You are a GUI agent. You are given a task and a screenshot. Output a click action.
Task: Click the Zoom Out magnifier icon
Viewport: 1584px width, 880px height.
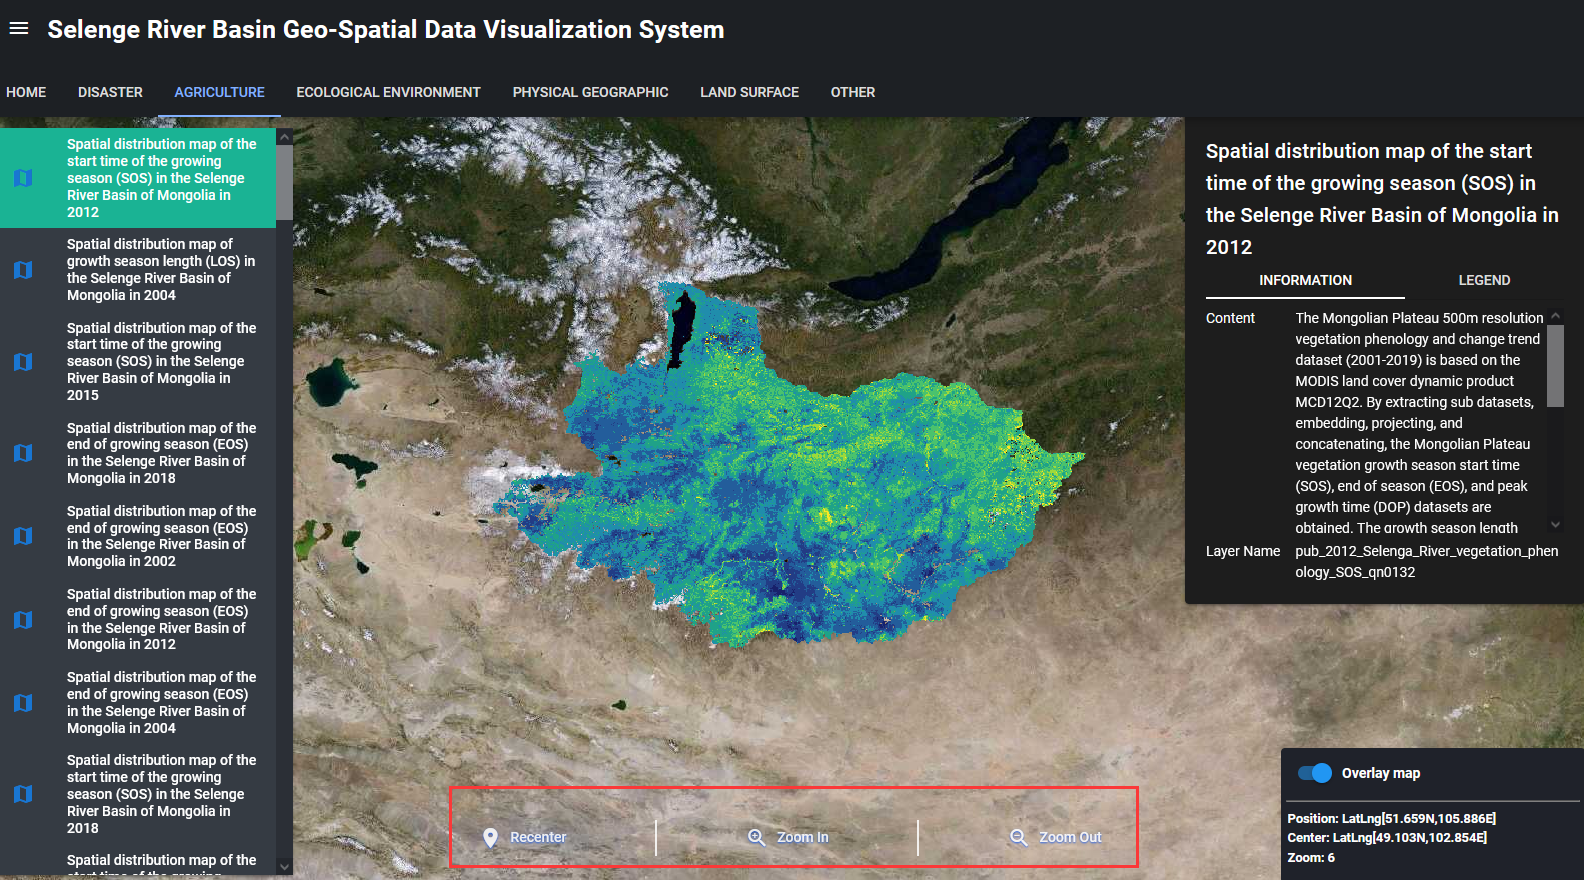pos(1018,838)
